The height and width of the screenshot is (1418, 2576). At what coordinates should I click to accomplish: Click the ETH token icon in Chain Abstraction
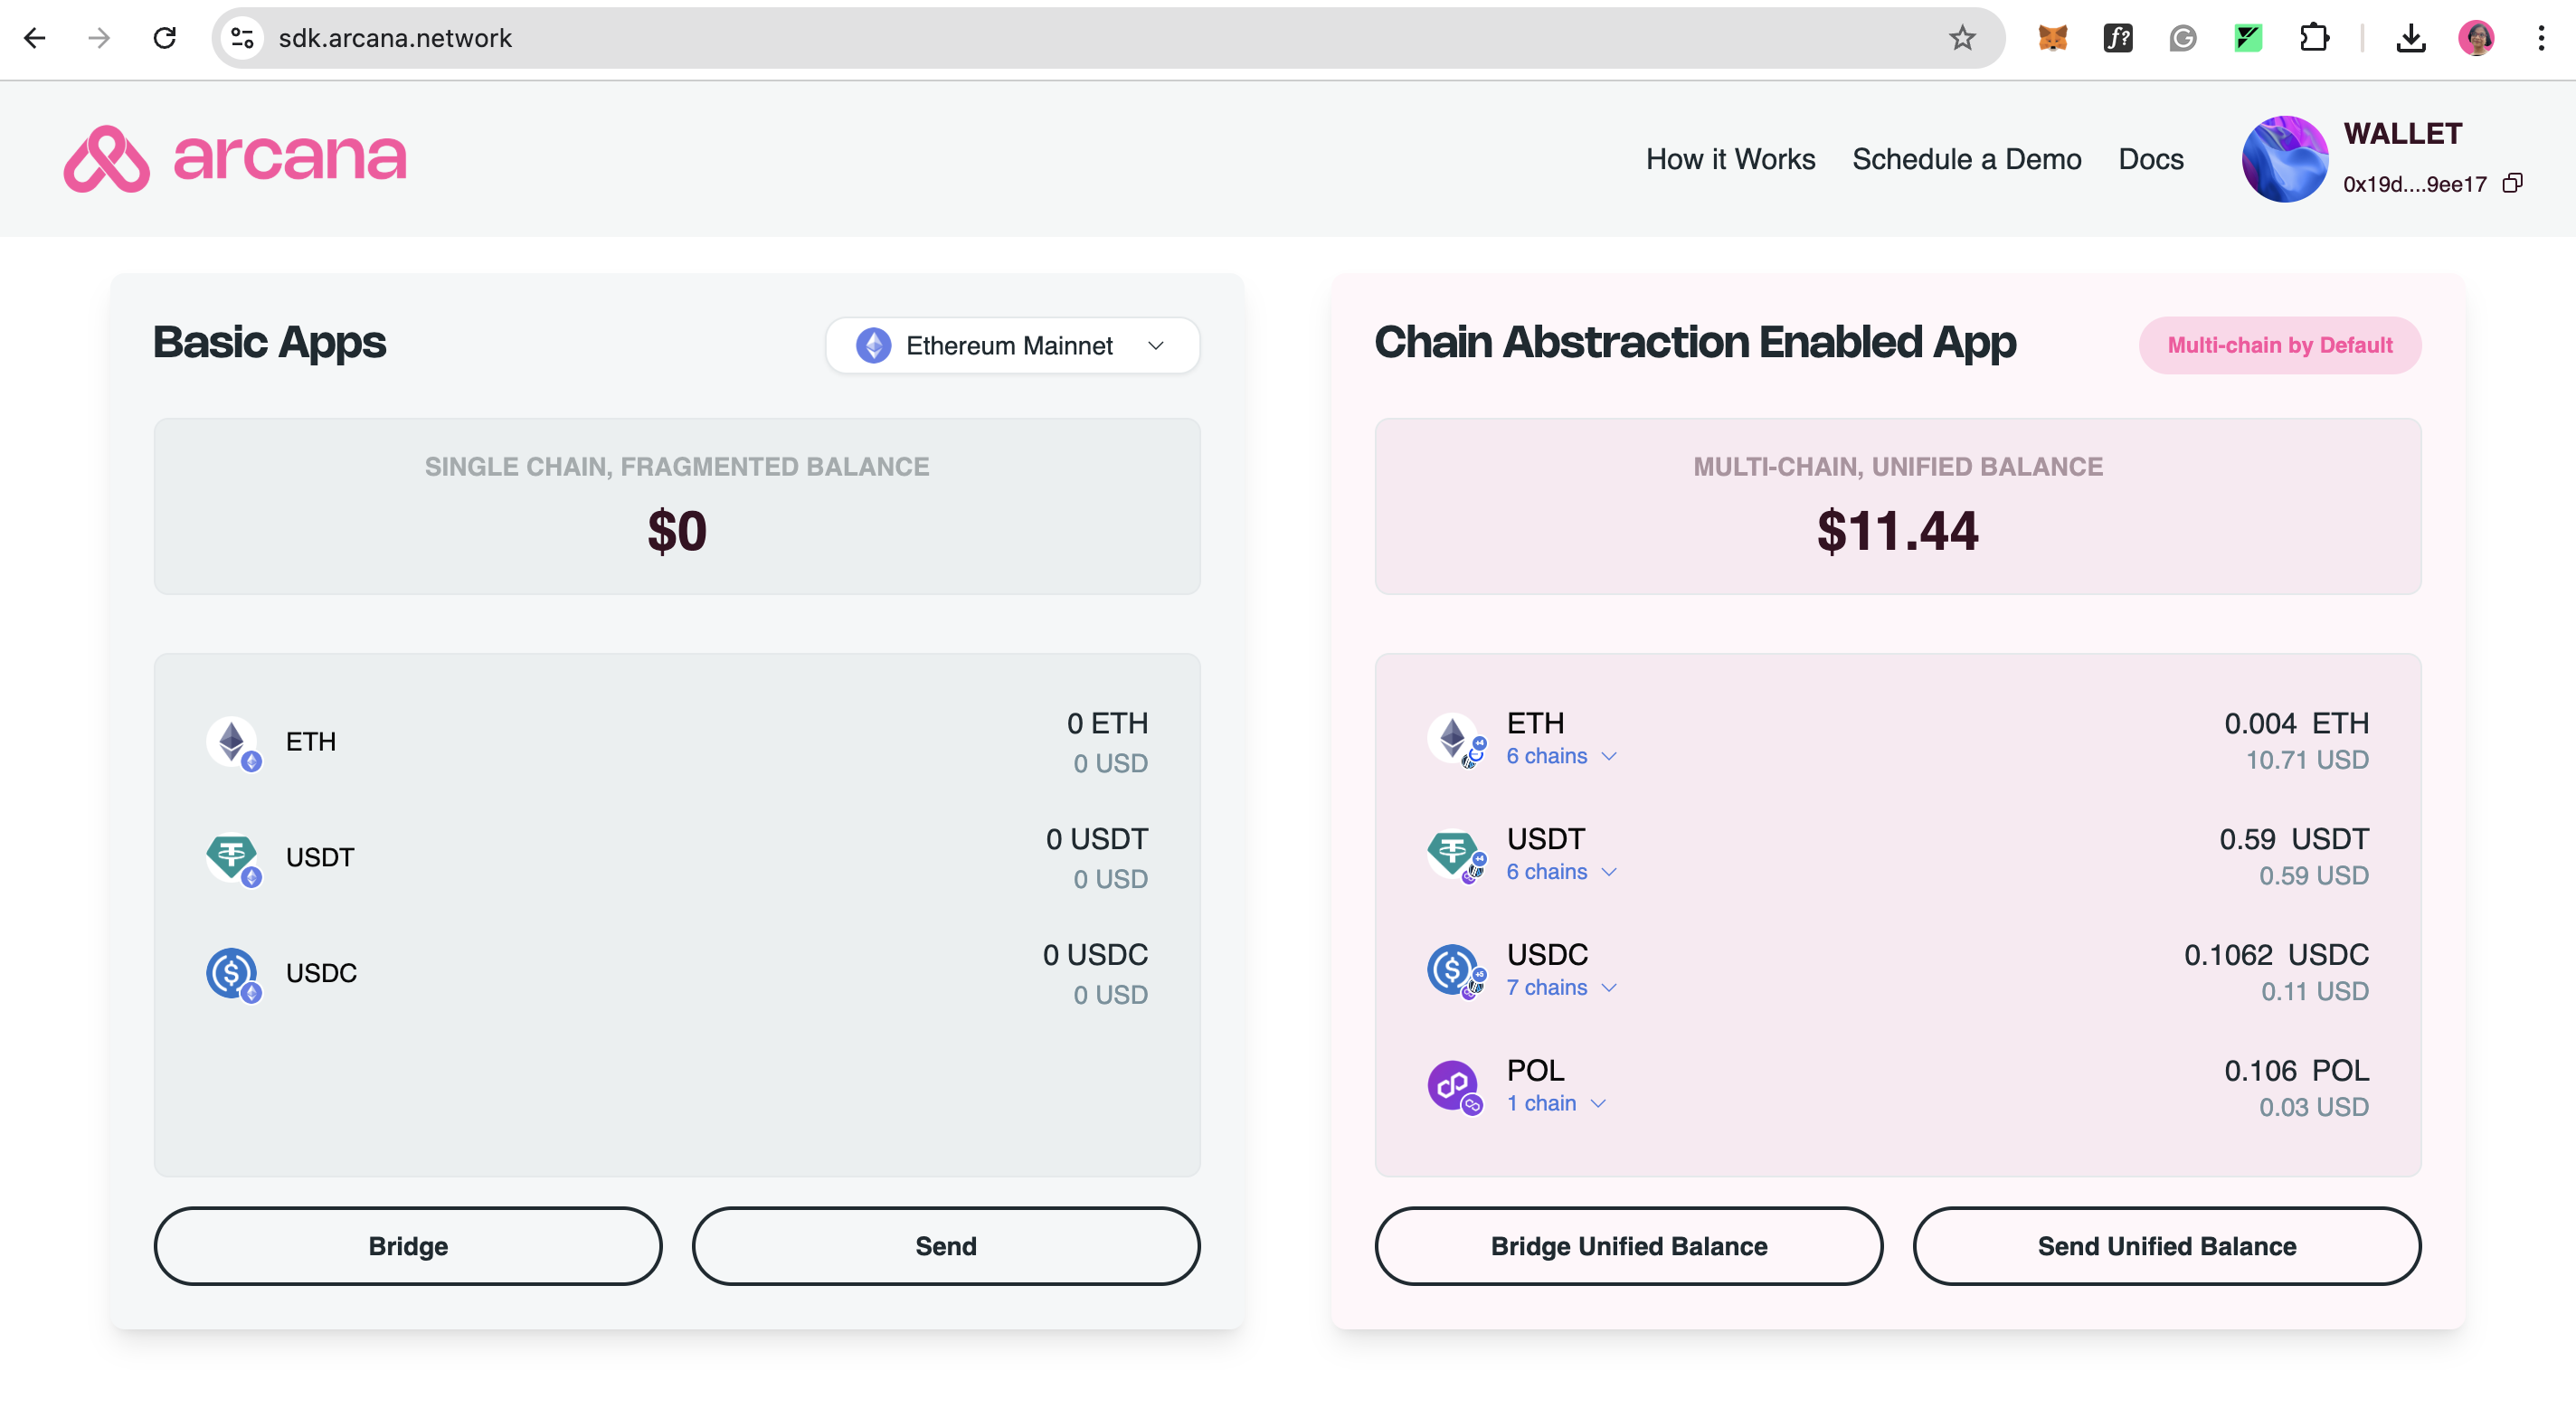click(x=1454, y=735)
